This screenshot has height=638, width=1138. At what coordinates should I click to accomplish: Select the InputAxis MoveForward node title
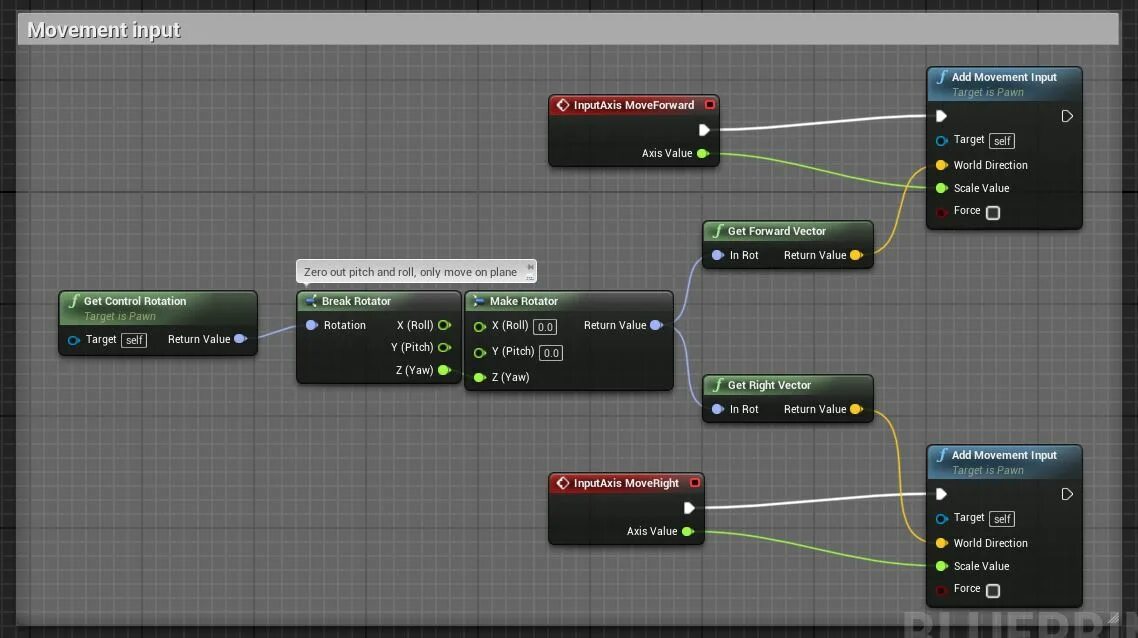tap(634, 105)
